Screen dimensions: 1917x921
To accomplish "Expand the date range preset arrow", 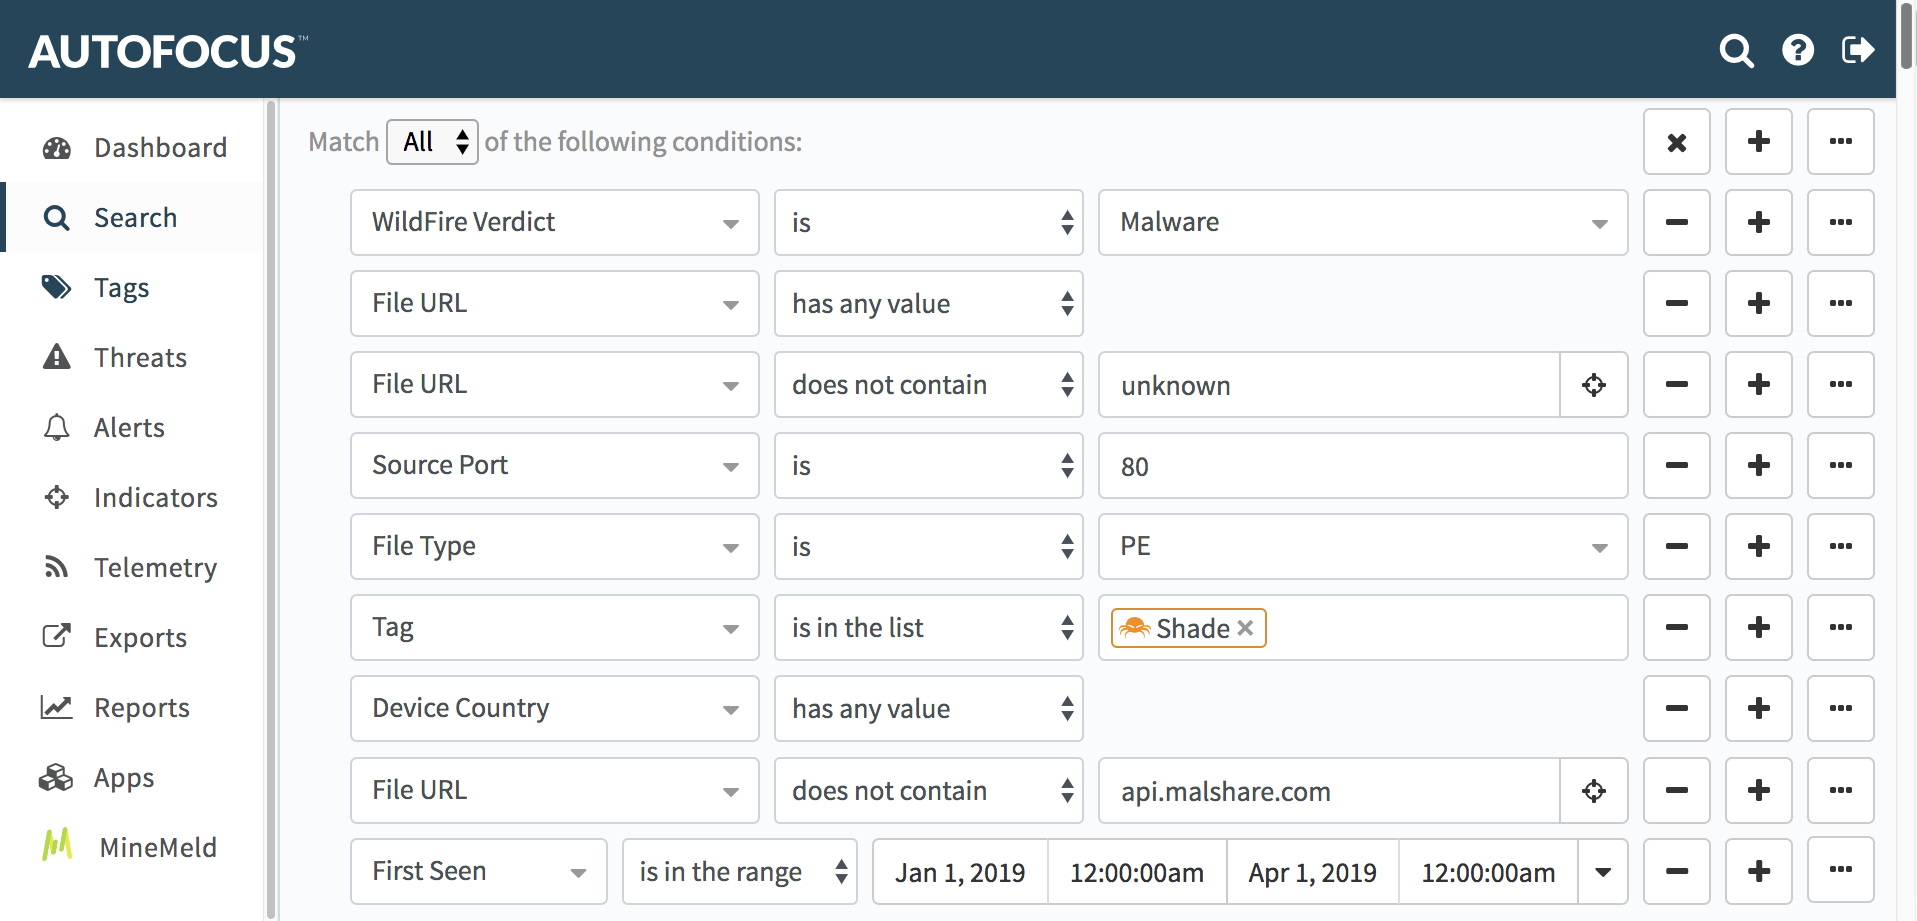I will pyautogui.click(x=1603, y=872).
